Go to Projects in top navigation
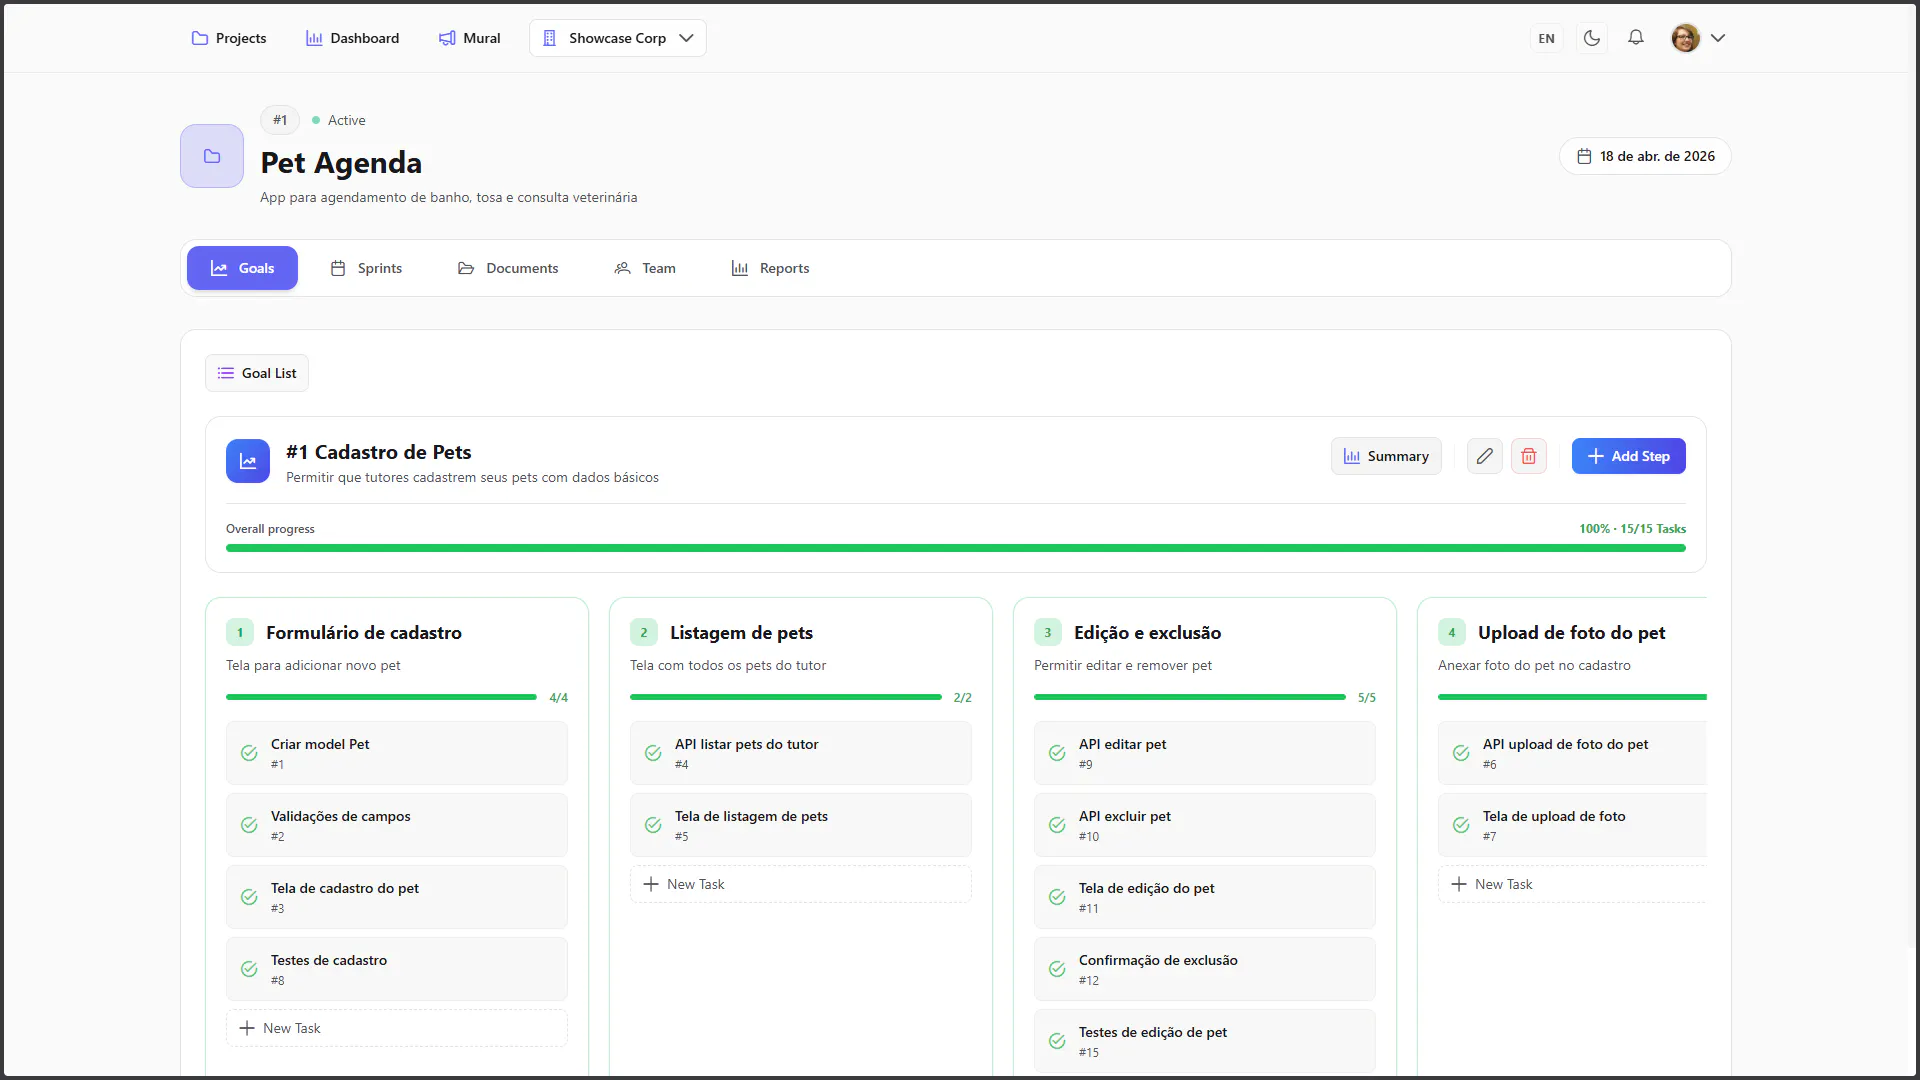The width and height of the screenshot is (1920, 1080). [x=229, y=38]
